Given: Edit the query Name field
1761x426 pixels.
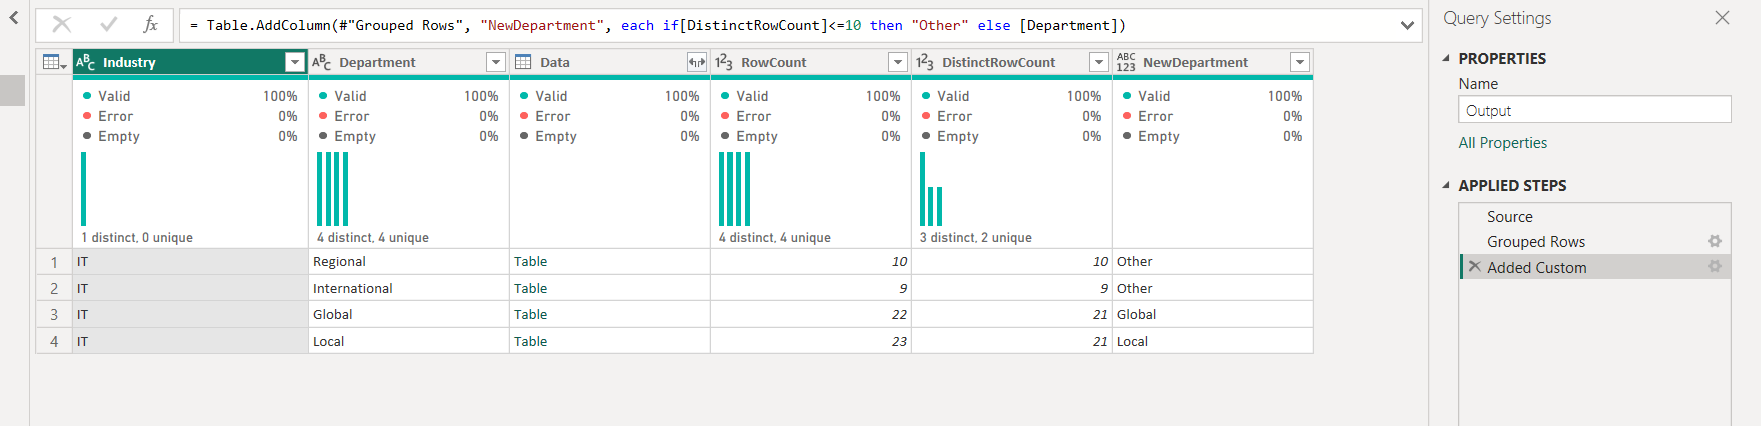Looking at the screenshot, I should [1594, 110].
